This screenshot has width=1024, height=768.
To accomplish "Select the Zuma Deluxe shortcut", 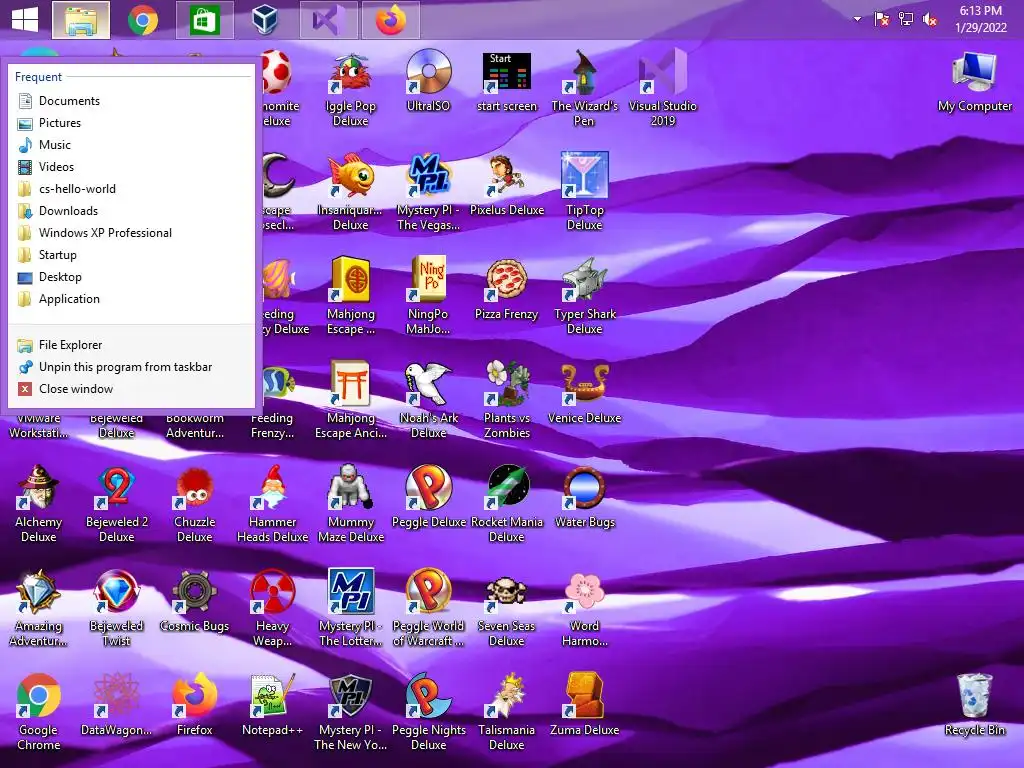I will (x=584, y=705).
